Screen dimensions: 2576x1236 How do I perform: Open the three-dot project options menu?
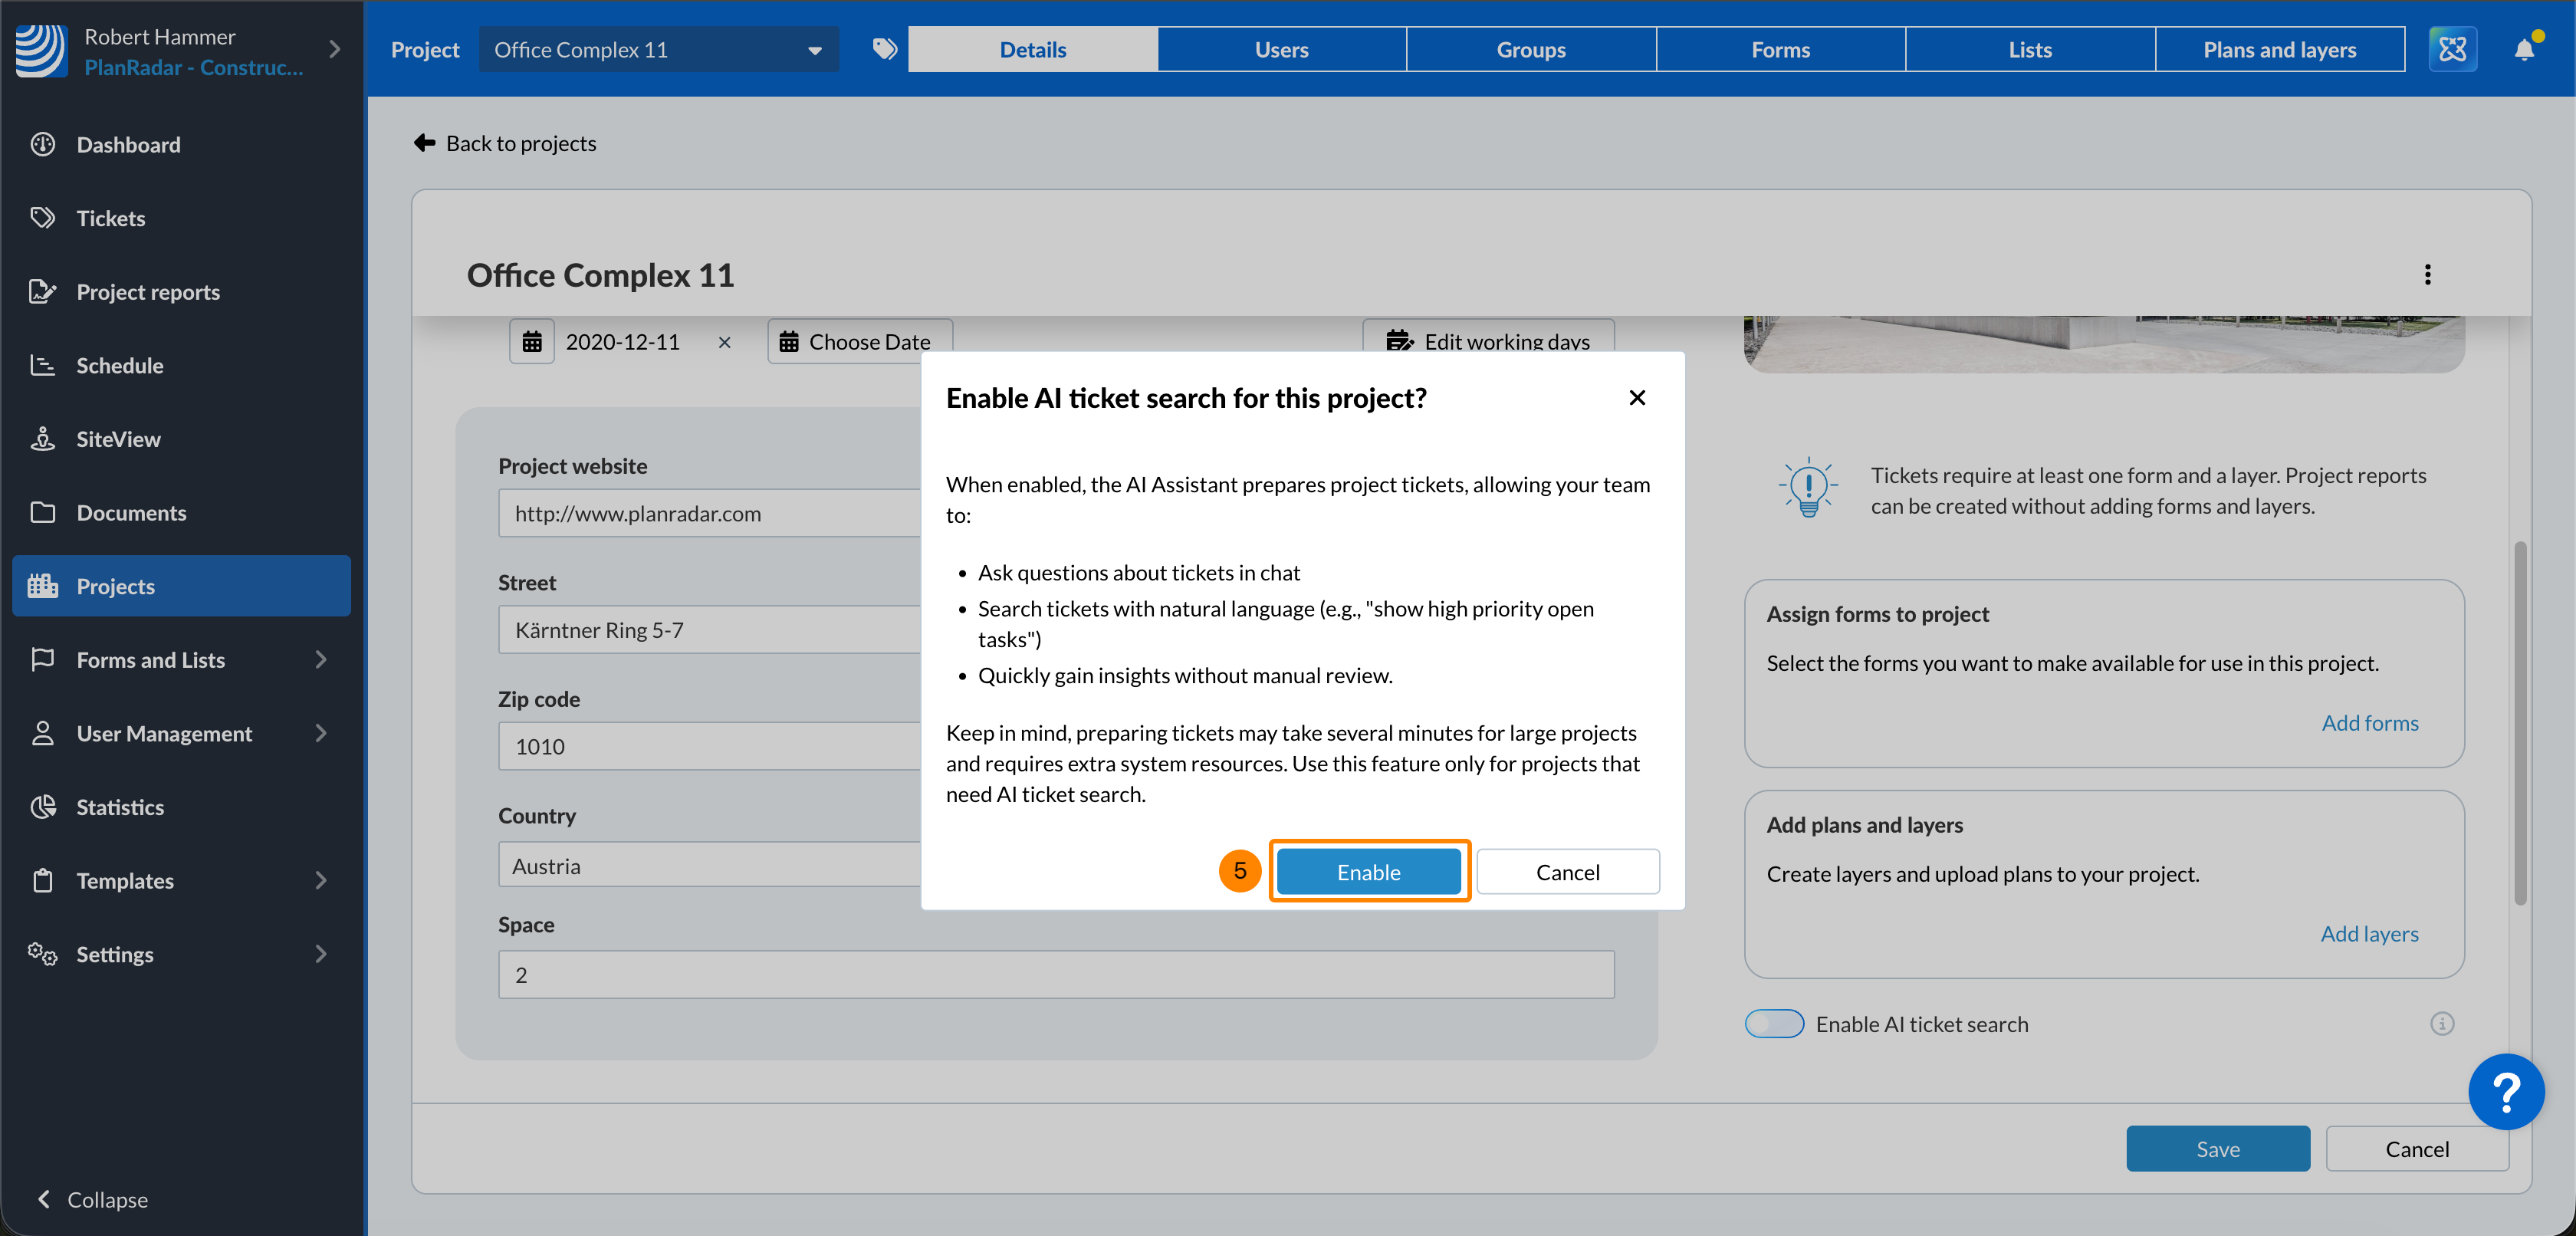tap(2427, 275)
